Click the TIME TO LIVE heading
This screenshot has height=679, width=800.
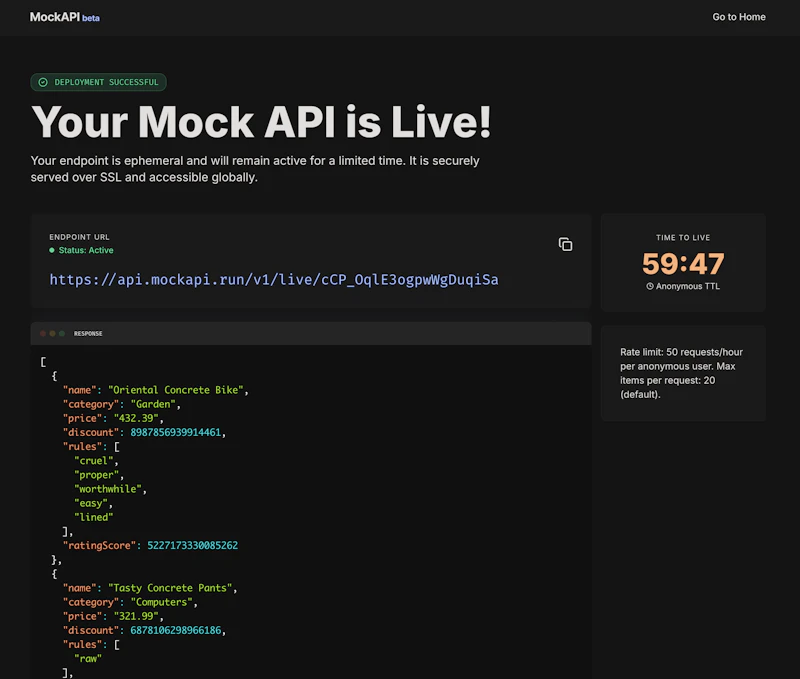click(x=683, y=238)
